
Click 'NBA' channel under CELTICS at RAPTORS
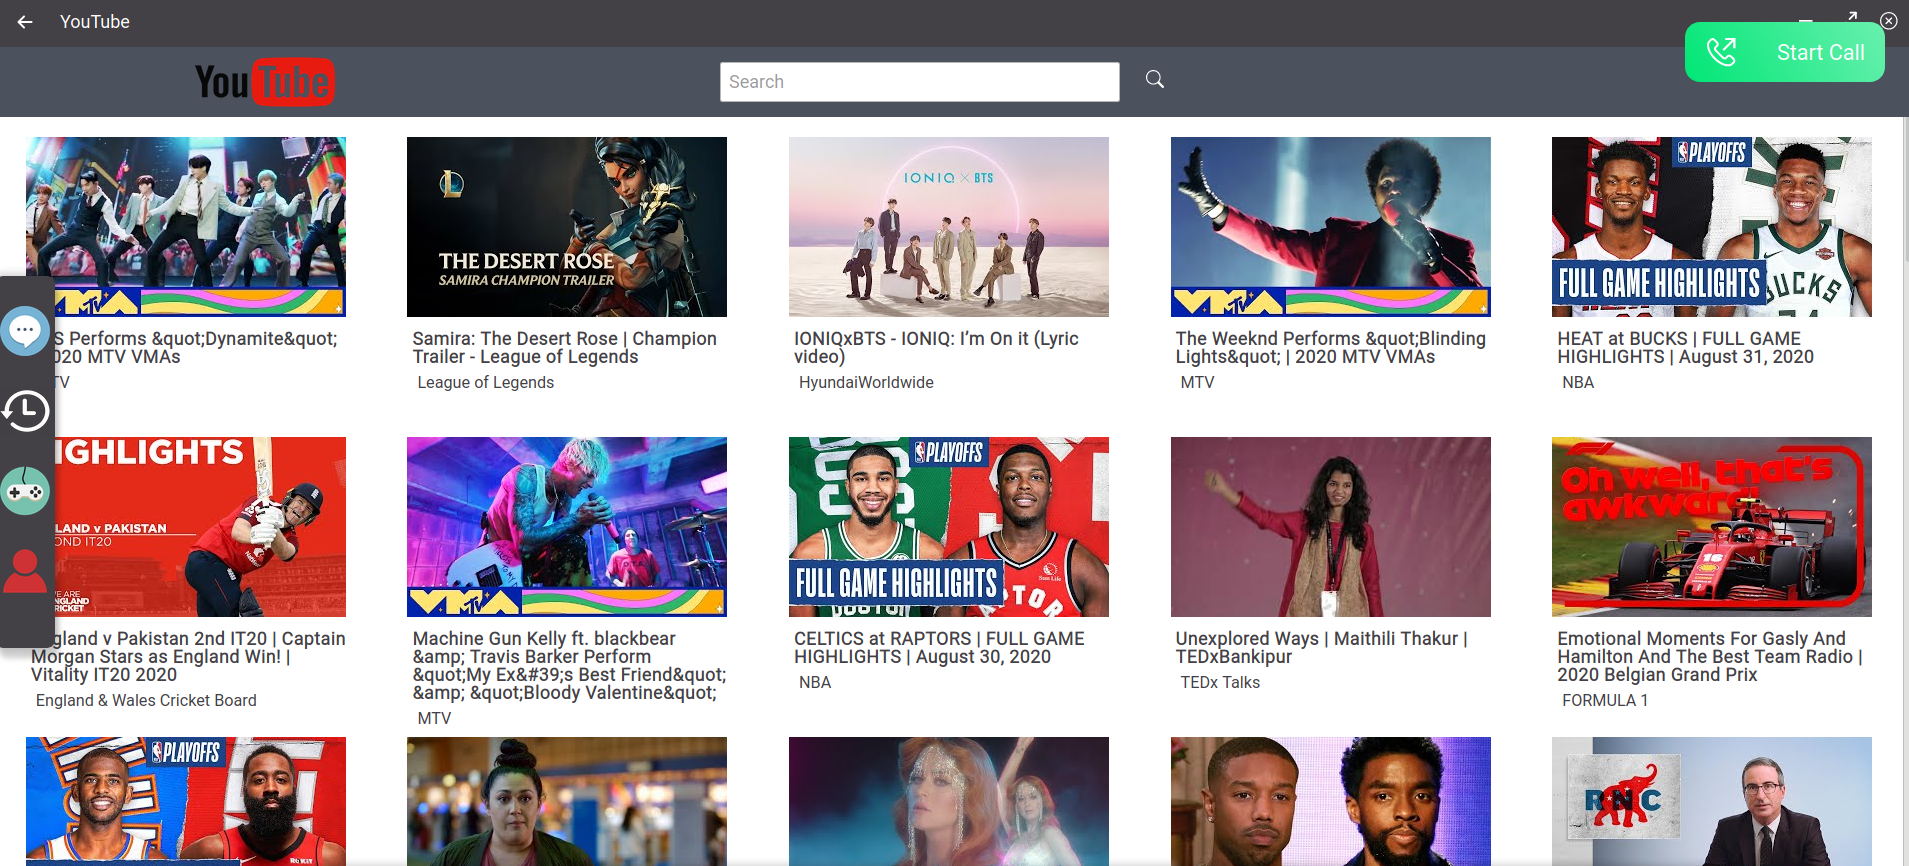coord(815,683)
